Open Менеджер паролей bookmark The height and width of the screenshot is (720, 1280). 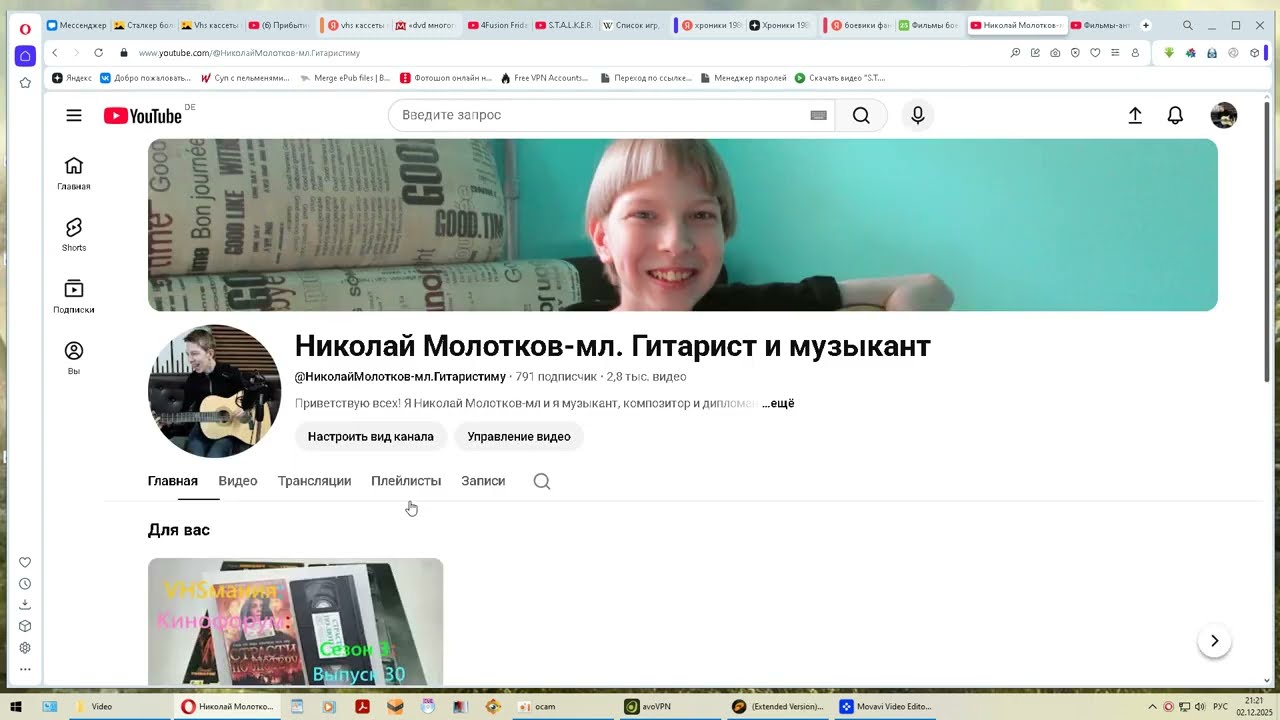click(x=744, y=77)
